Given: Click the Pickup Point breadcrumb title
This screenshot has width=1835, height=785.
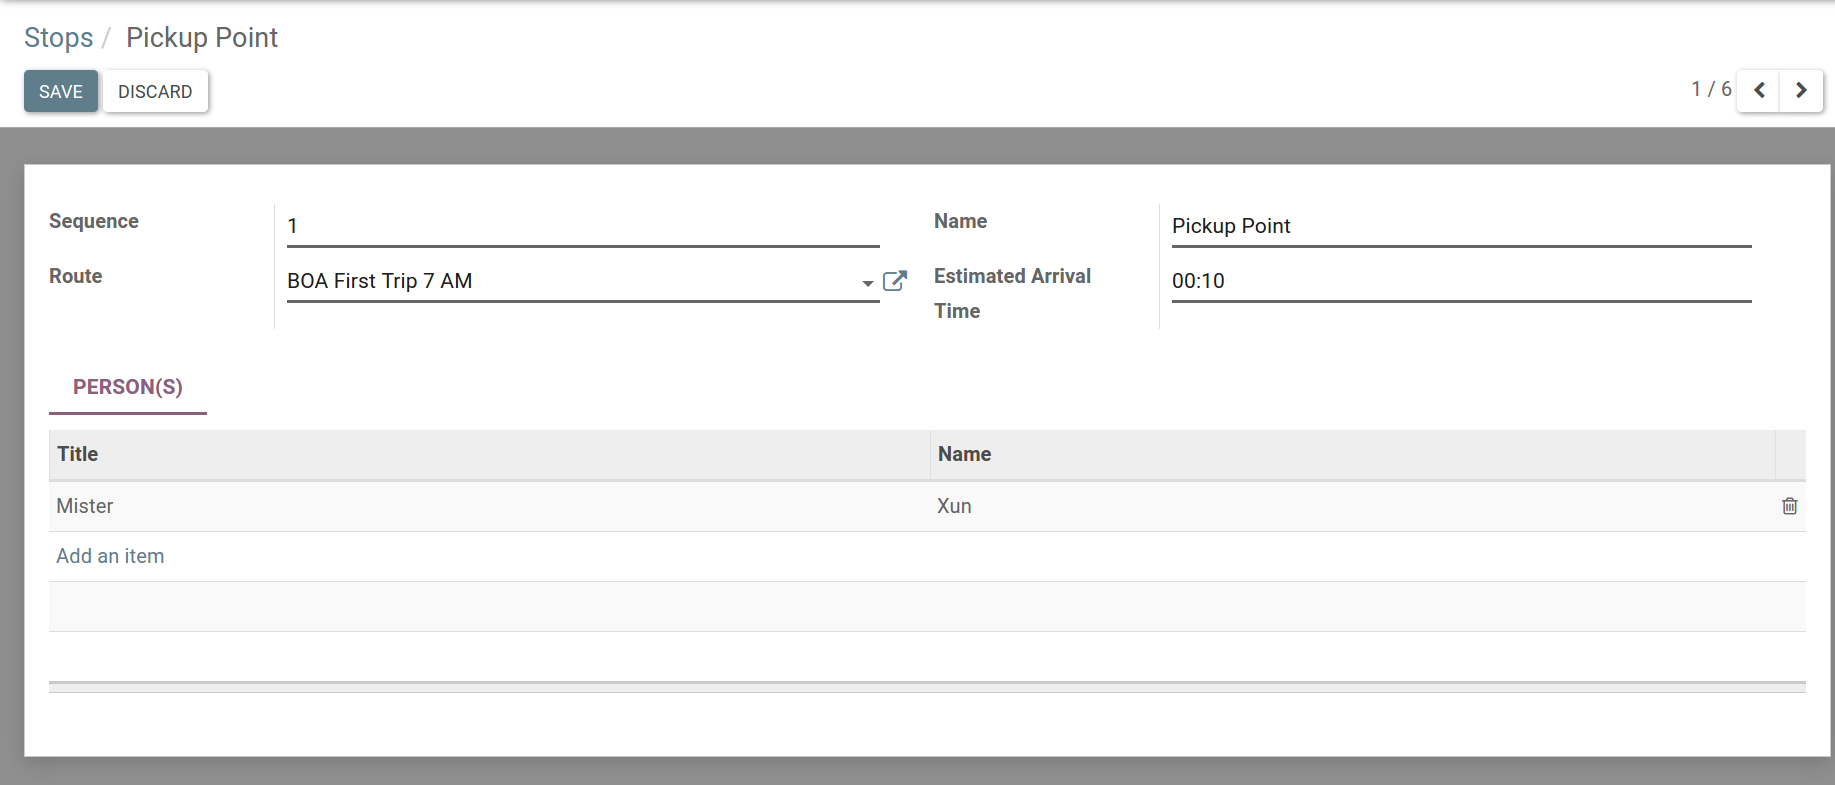Looking at the screenshot, I should (202, 38).
